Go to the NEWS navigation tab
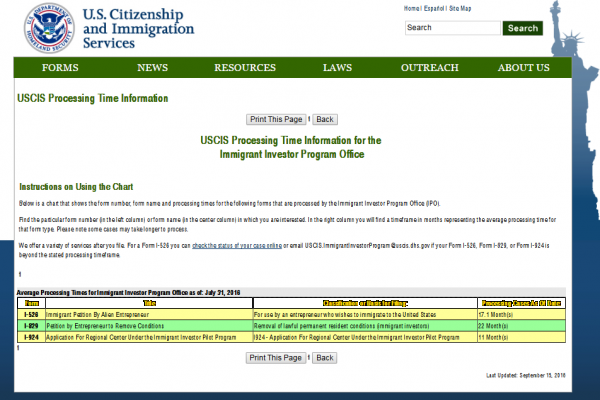Viewport: 600px width, 400px height. [152, 68]
